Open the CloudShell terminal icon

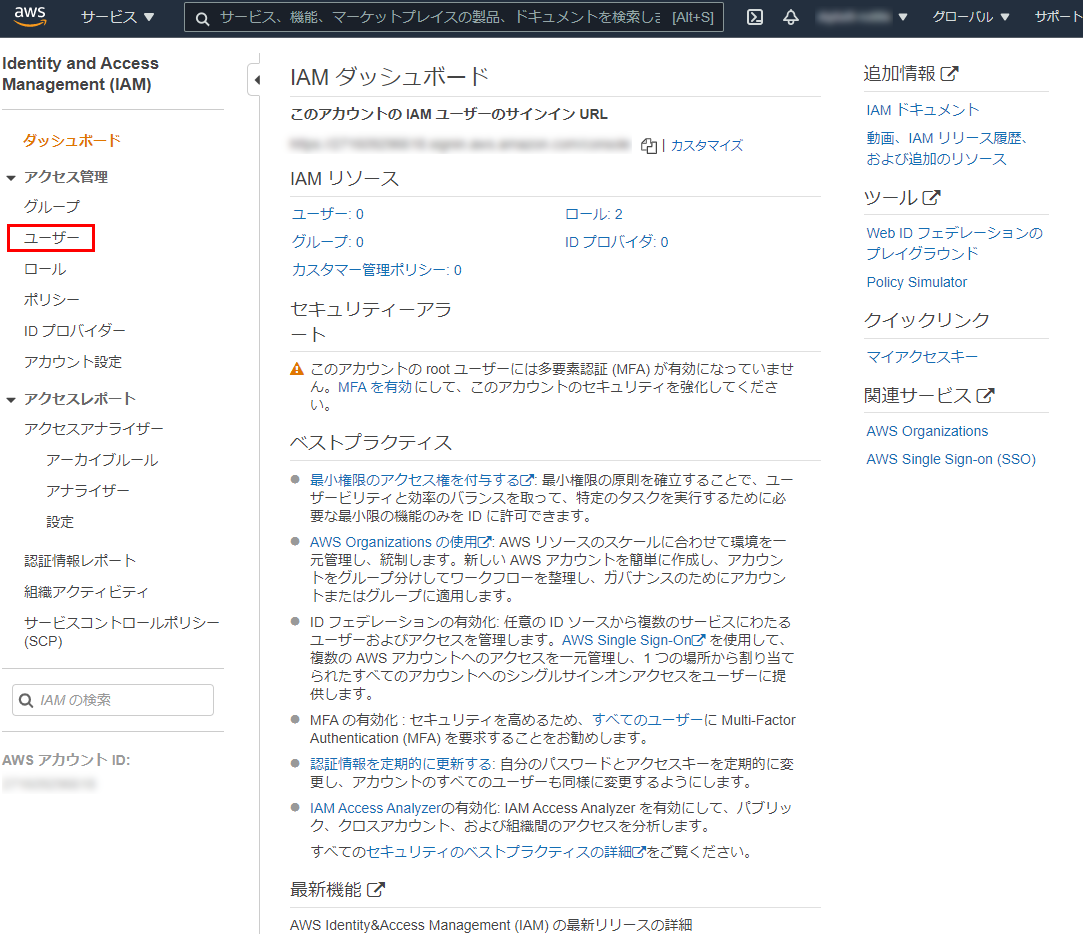point(755,17)
